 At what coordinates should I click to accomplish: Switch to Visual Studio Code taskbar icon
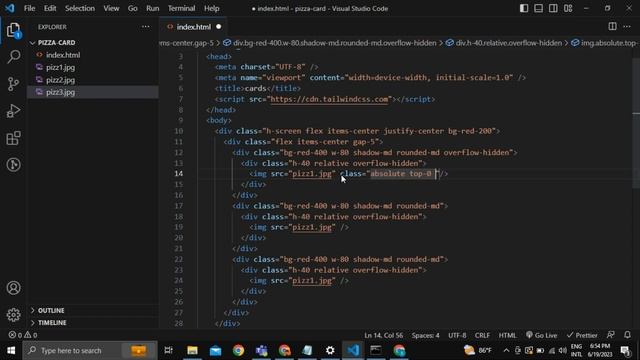[x=353, y=350]
